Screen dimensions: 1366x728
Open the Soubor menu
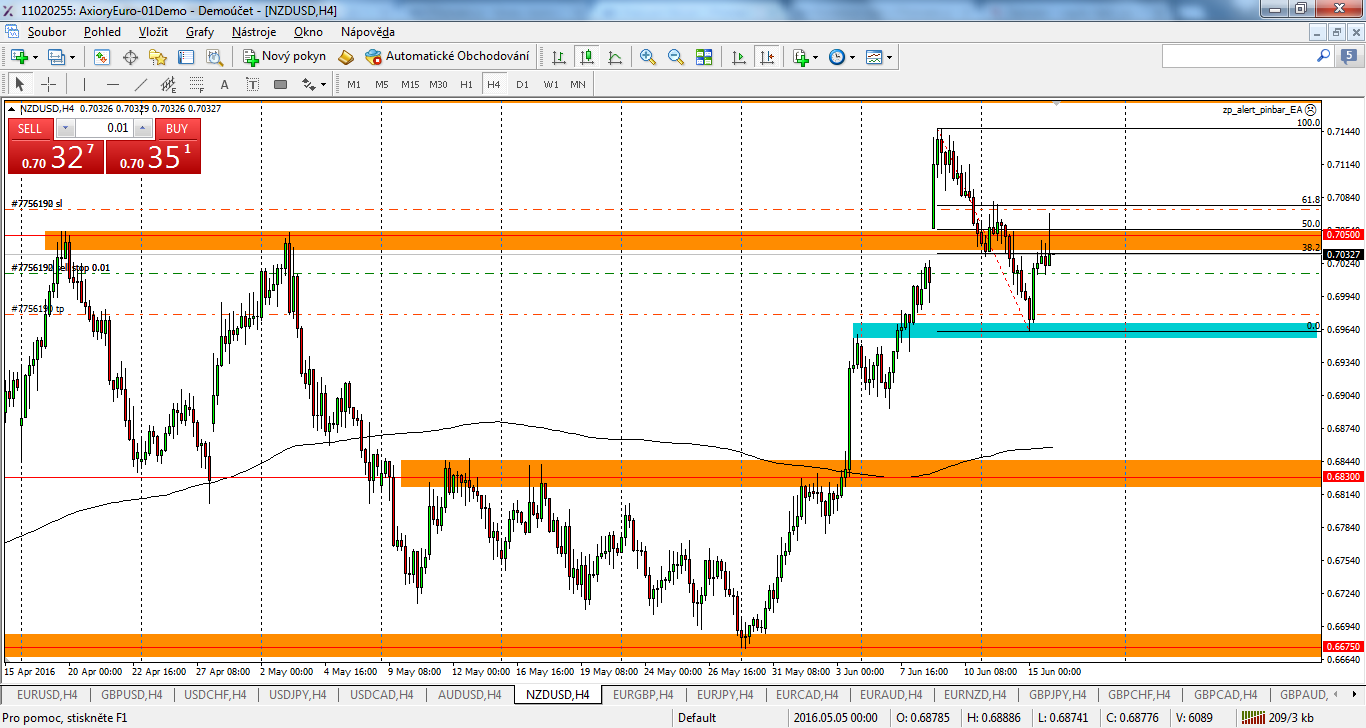47,31
